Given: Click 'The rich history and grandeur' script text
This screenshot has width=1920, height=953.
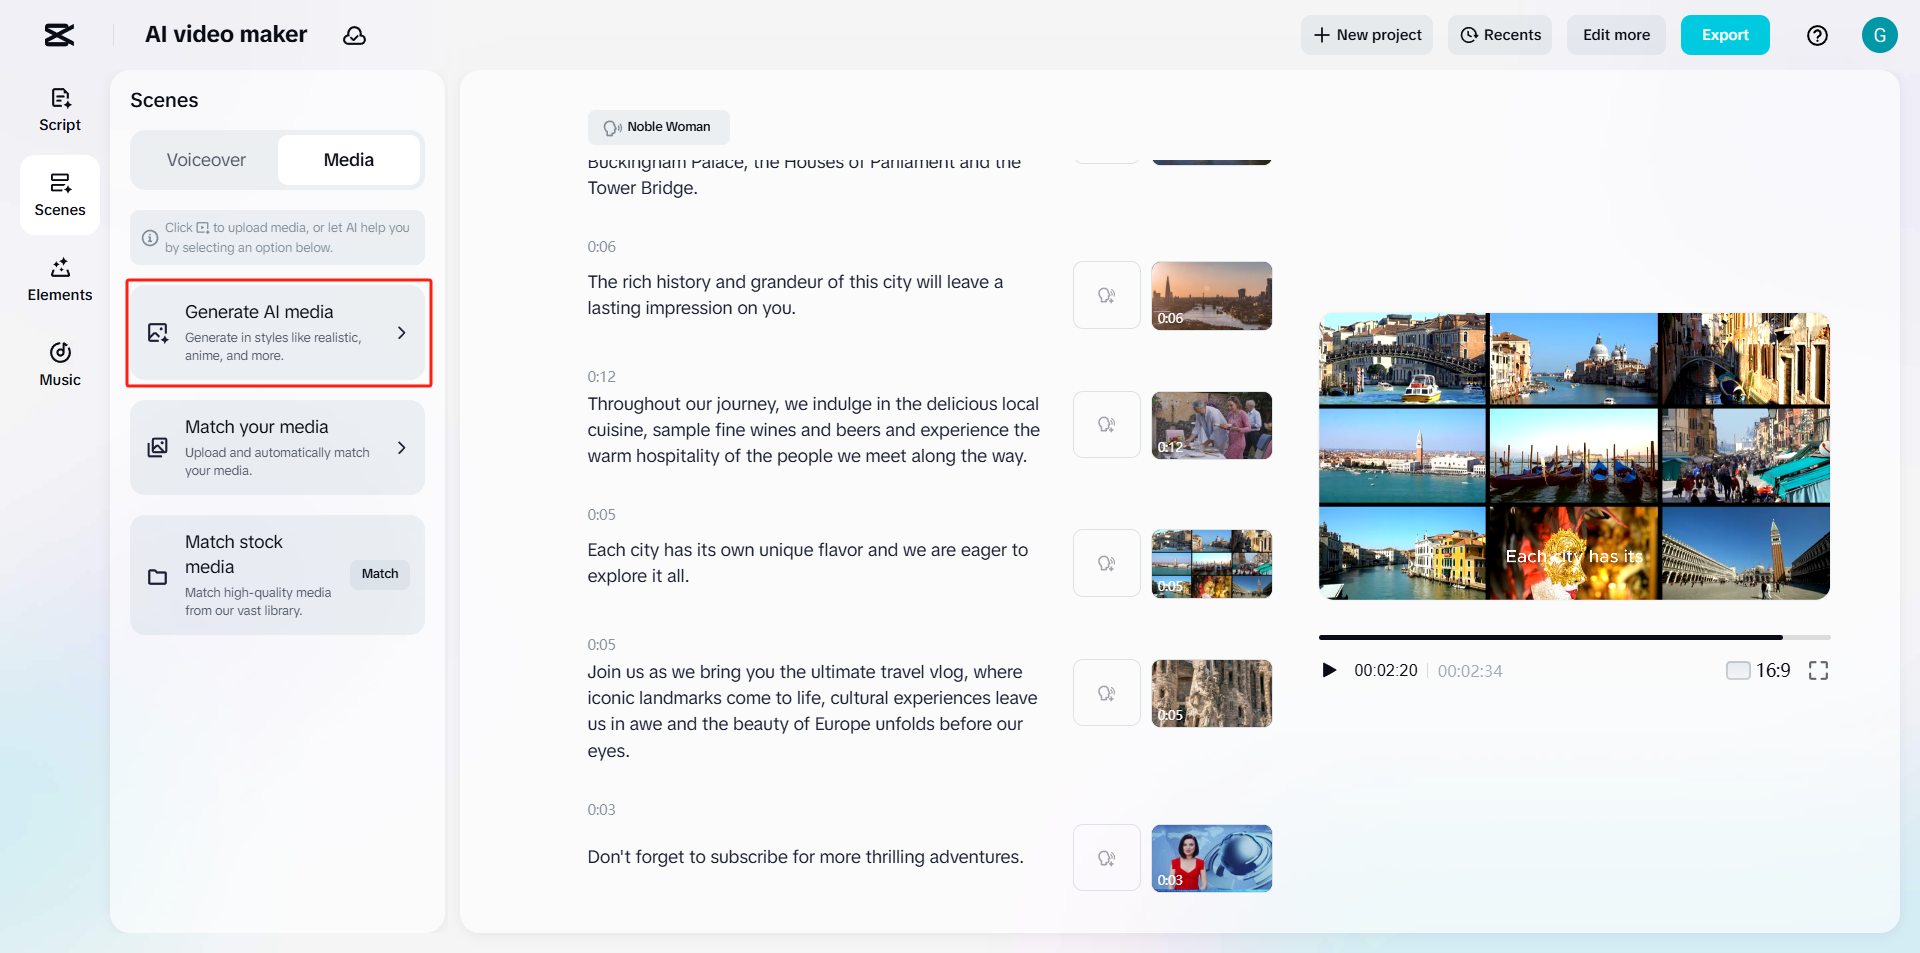Looking at the screenshot, I should click(x=795, y=295).
